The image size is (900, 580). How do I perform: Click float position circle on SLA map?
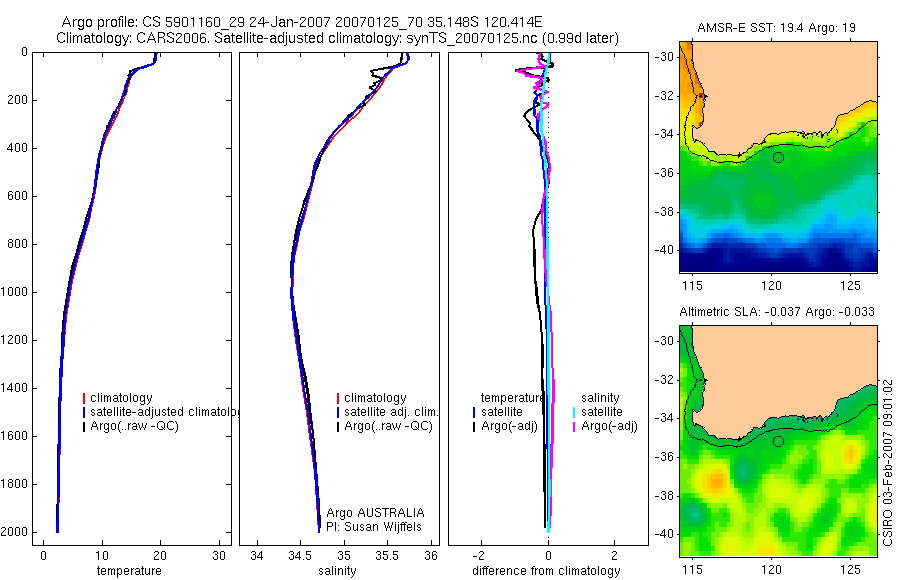pyautogui.click(x=778, y=442)
